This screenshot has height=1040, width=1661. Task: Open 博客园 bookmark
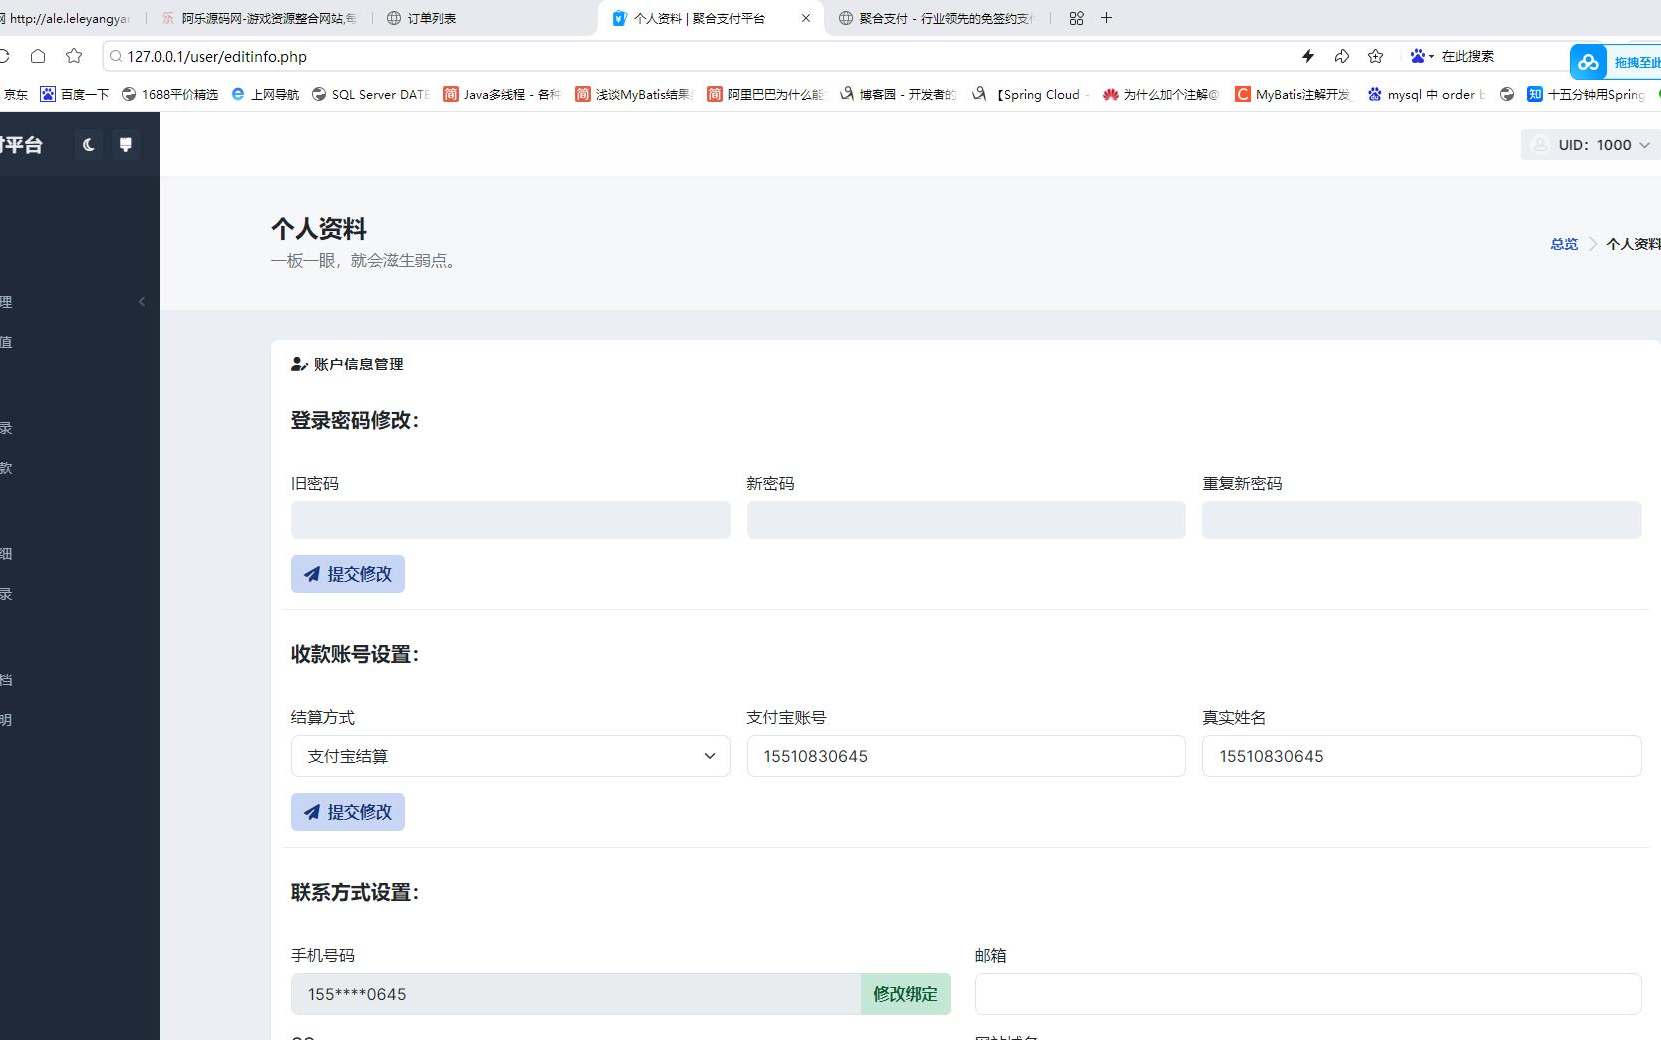pyautogui.click(x=898, y=94)
